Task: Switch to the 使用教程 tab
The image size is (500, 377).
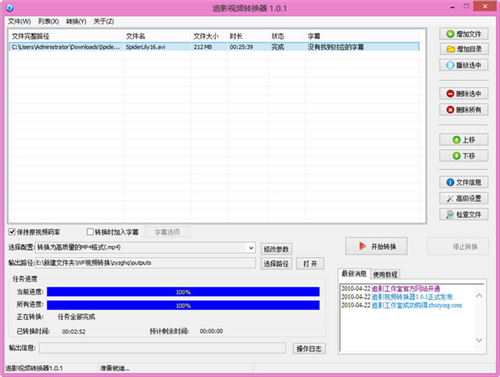Action: 385,274
